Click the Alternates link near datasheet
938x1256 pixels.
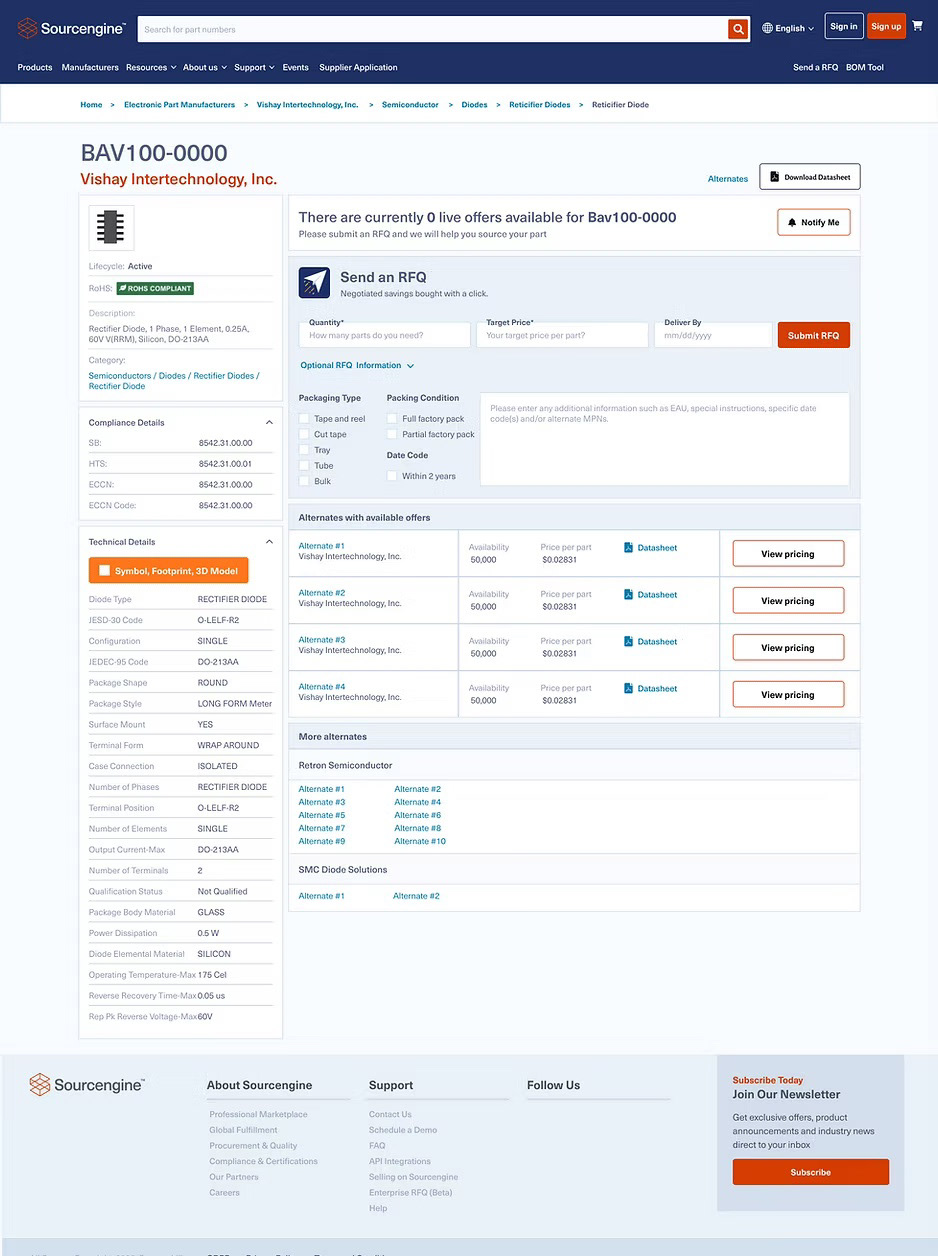[728, 179]
